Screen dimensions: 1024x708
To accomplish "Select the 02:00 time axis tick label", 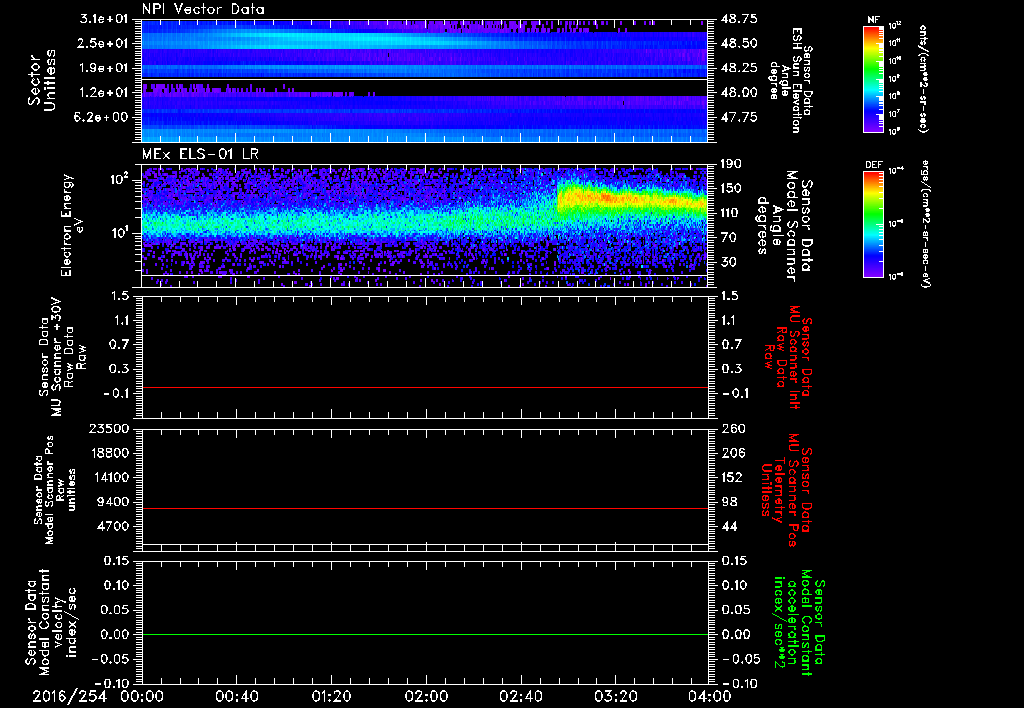I will (426, 696).
